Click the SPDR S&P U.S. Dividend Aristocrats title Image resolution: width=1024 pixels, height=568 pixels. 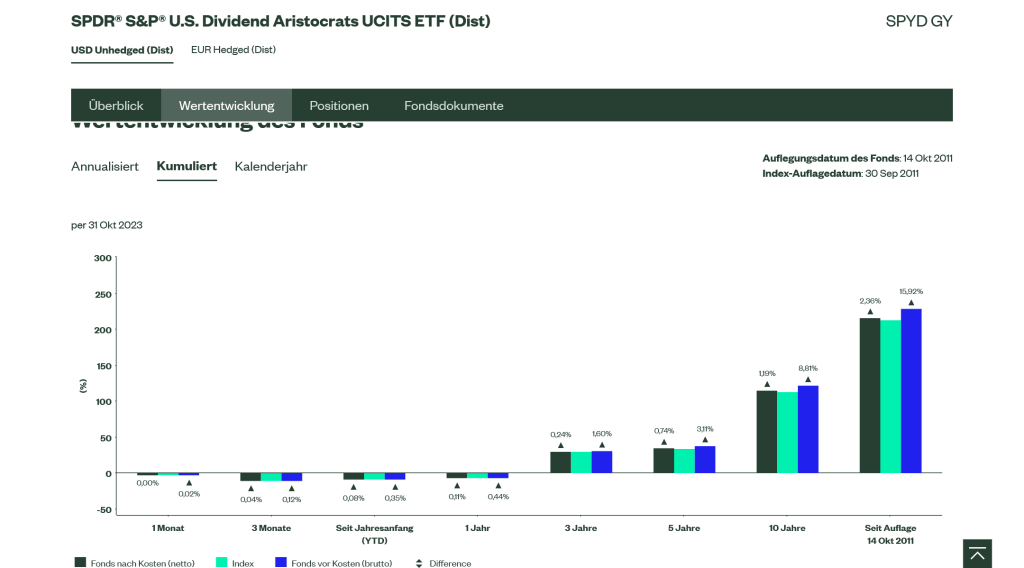coord(281,21)
